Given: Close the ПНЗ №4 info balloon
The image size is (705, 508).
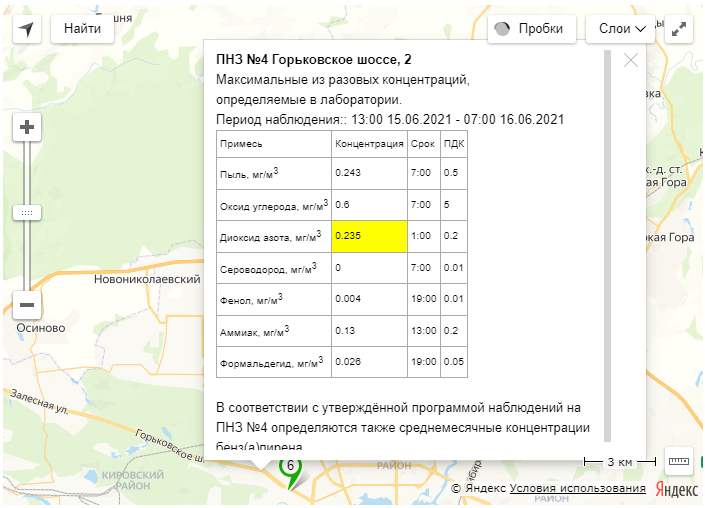Looking at the screenshot, I should click(x=631, y=60).
